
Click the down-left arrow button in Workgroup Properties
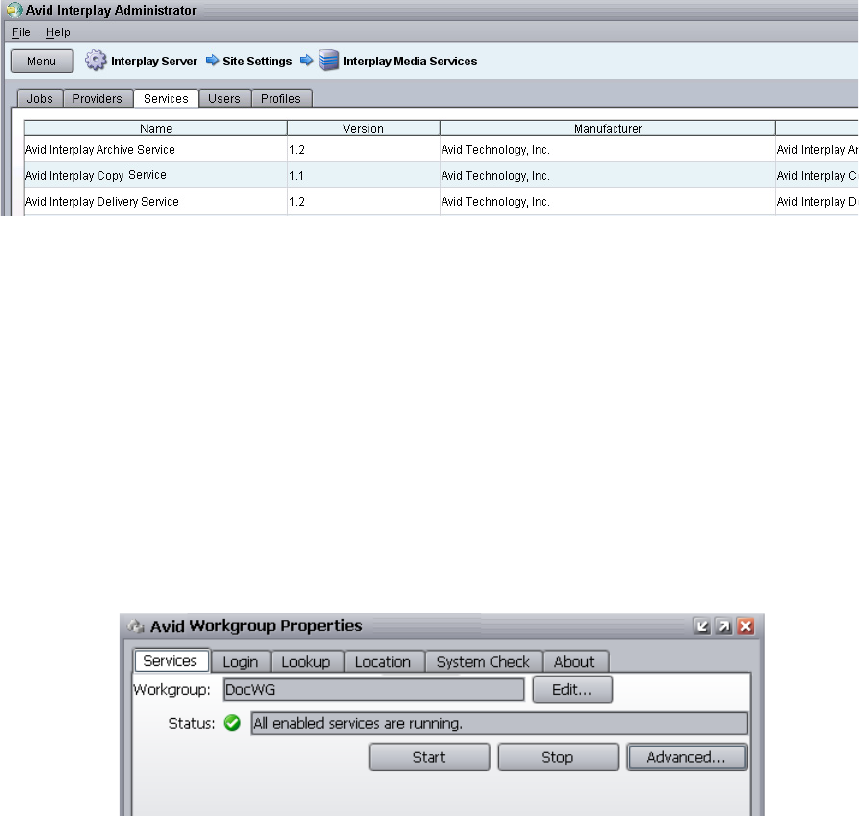point(702,626)
